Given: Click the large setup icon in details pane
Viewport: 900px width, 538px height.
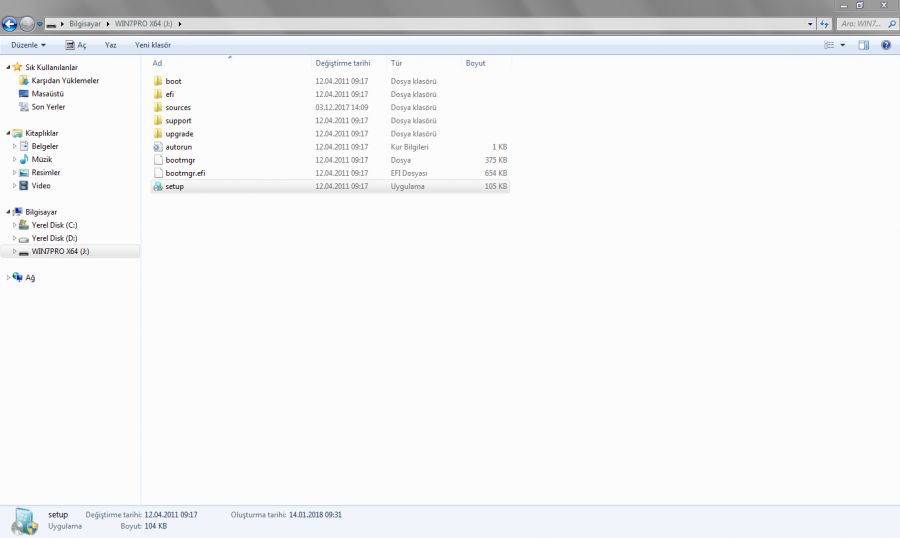Looking at the screenshot, I should 24,521.
